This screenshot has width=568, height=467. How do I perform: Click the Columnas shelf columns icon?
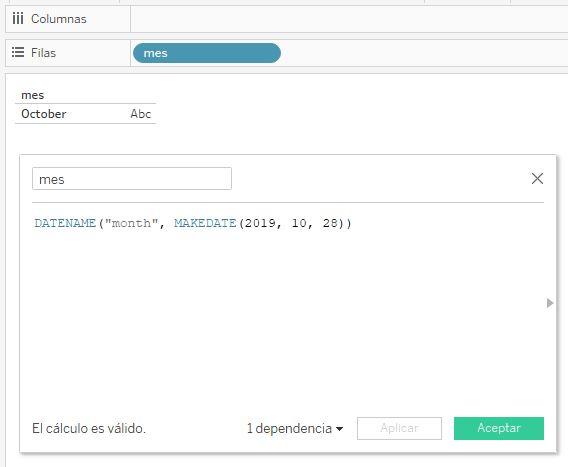[x=18, y=18]
